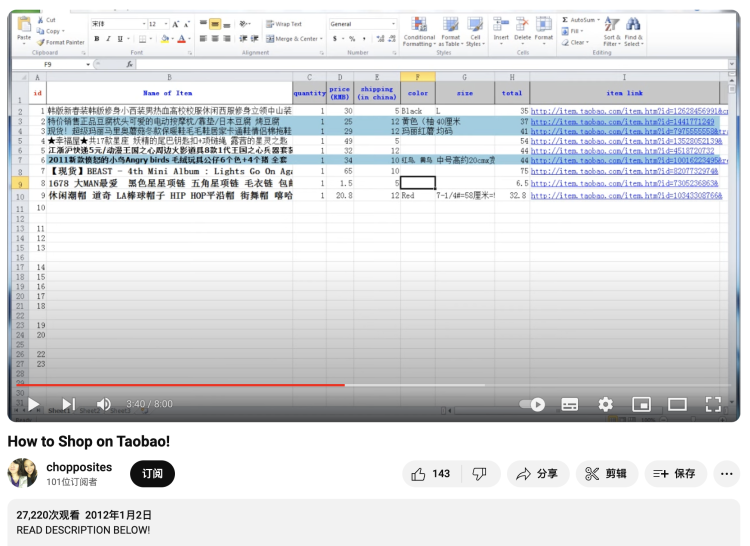Expand the video description box
Image resolution: width=750 pixels, height=546 pixels.
click(374, 523)
